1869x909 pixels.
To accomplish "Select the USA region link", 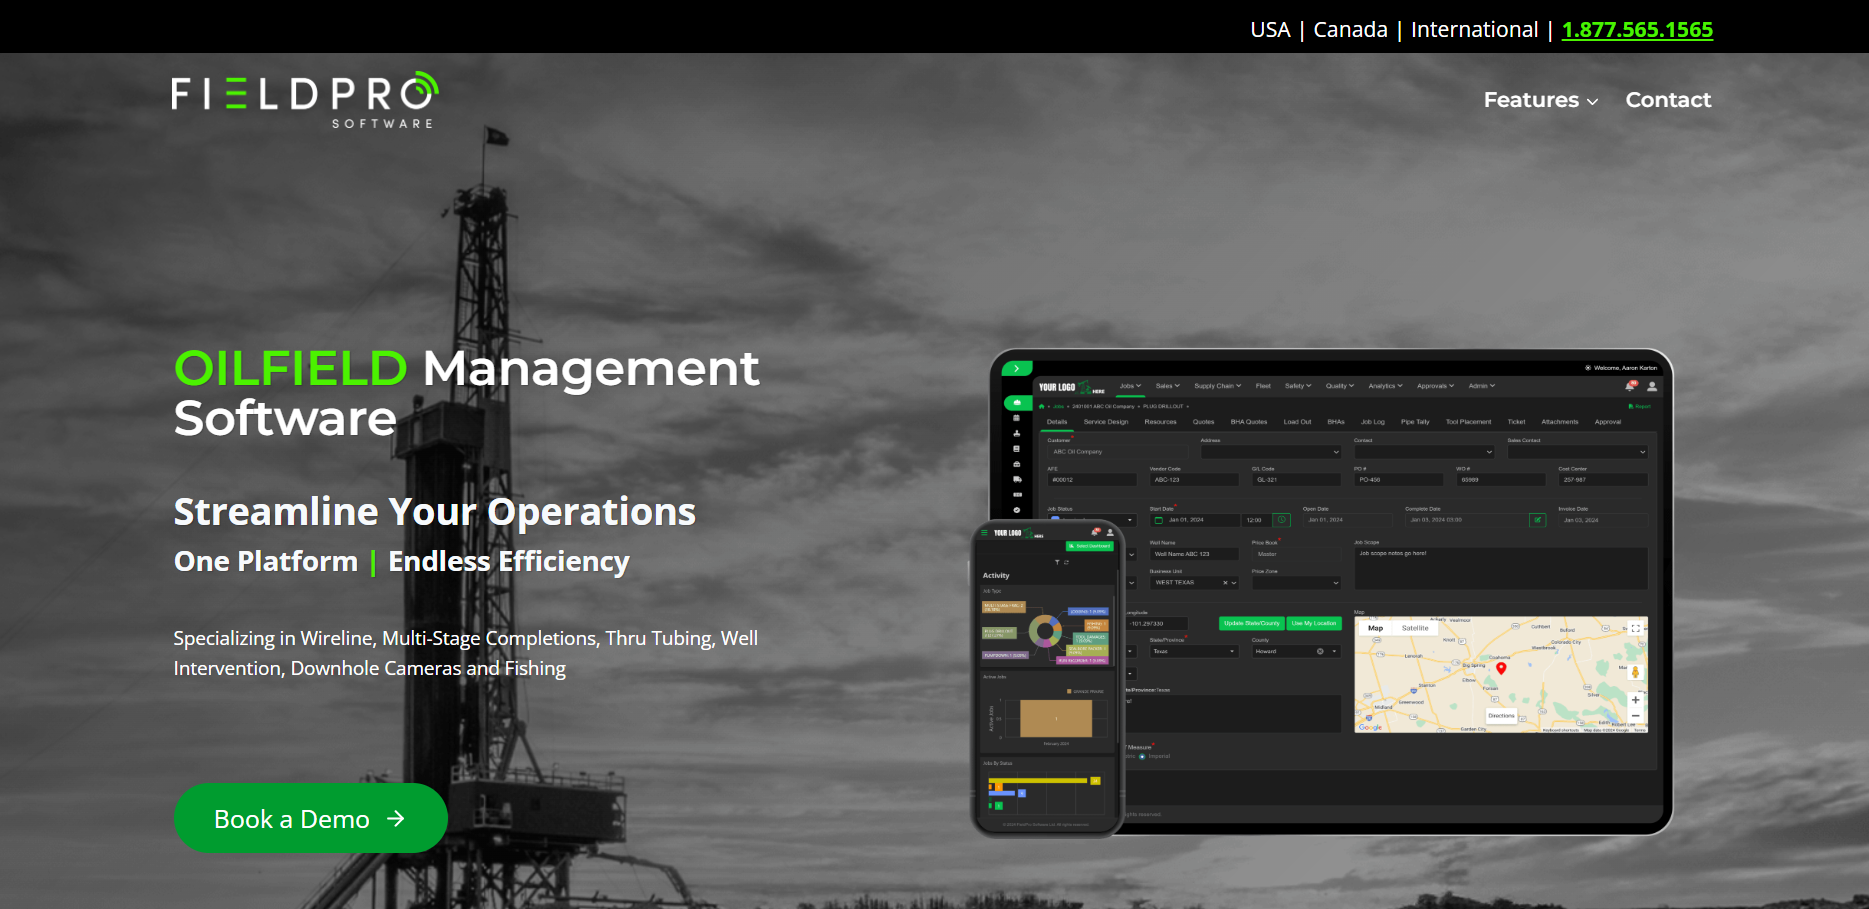I will (x=1270, y=30).
